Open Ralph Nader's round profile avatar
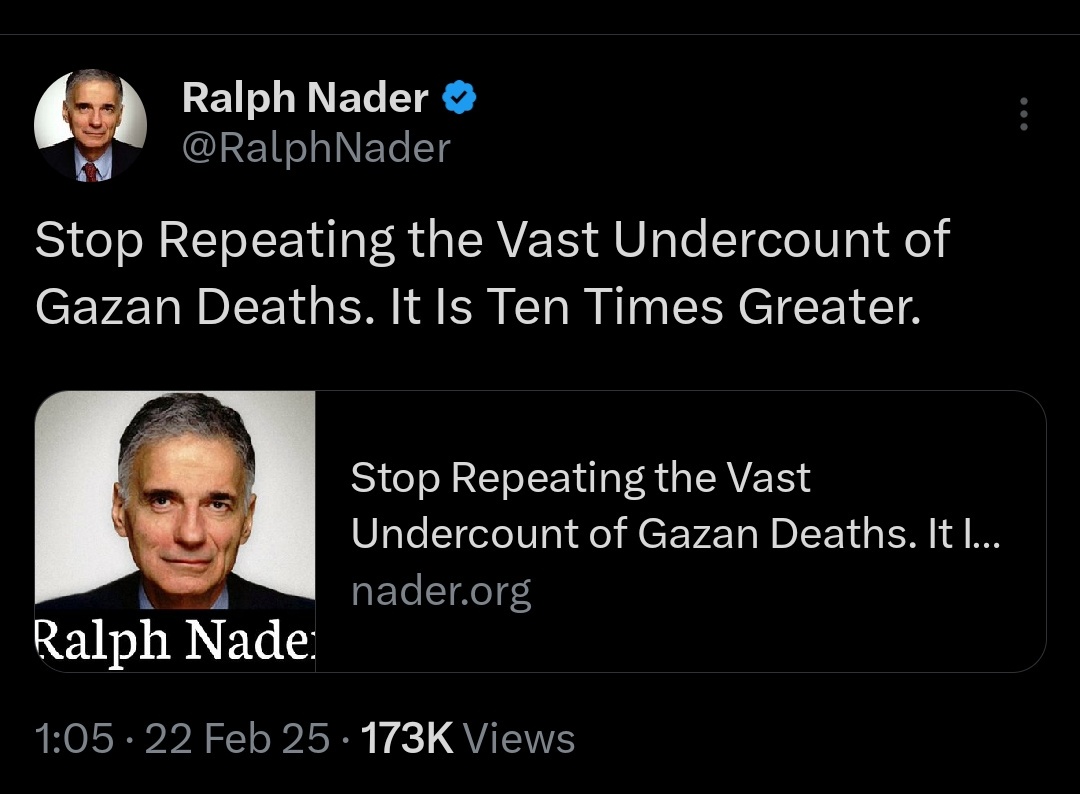The image size is (1080, 794). click(x=90, y=125)
